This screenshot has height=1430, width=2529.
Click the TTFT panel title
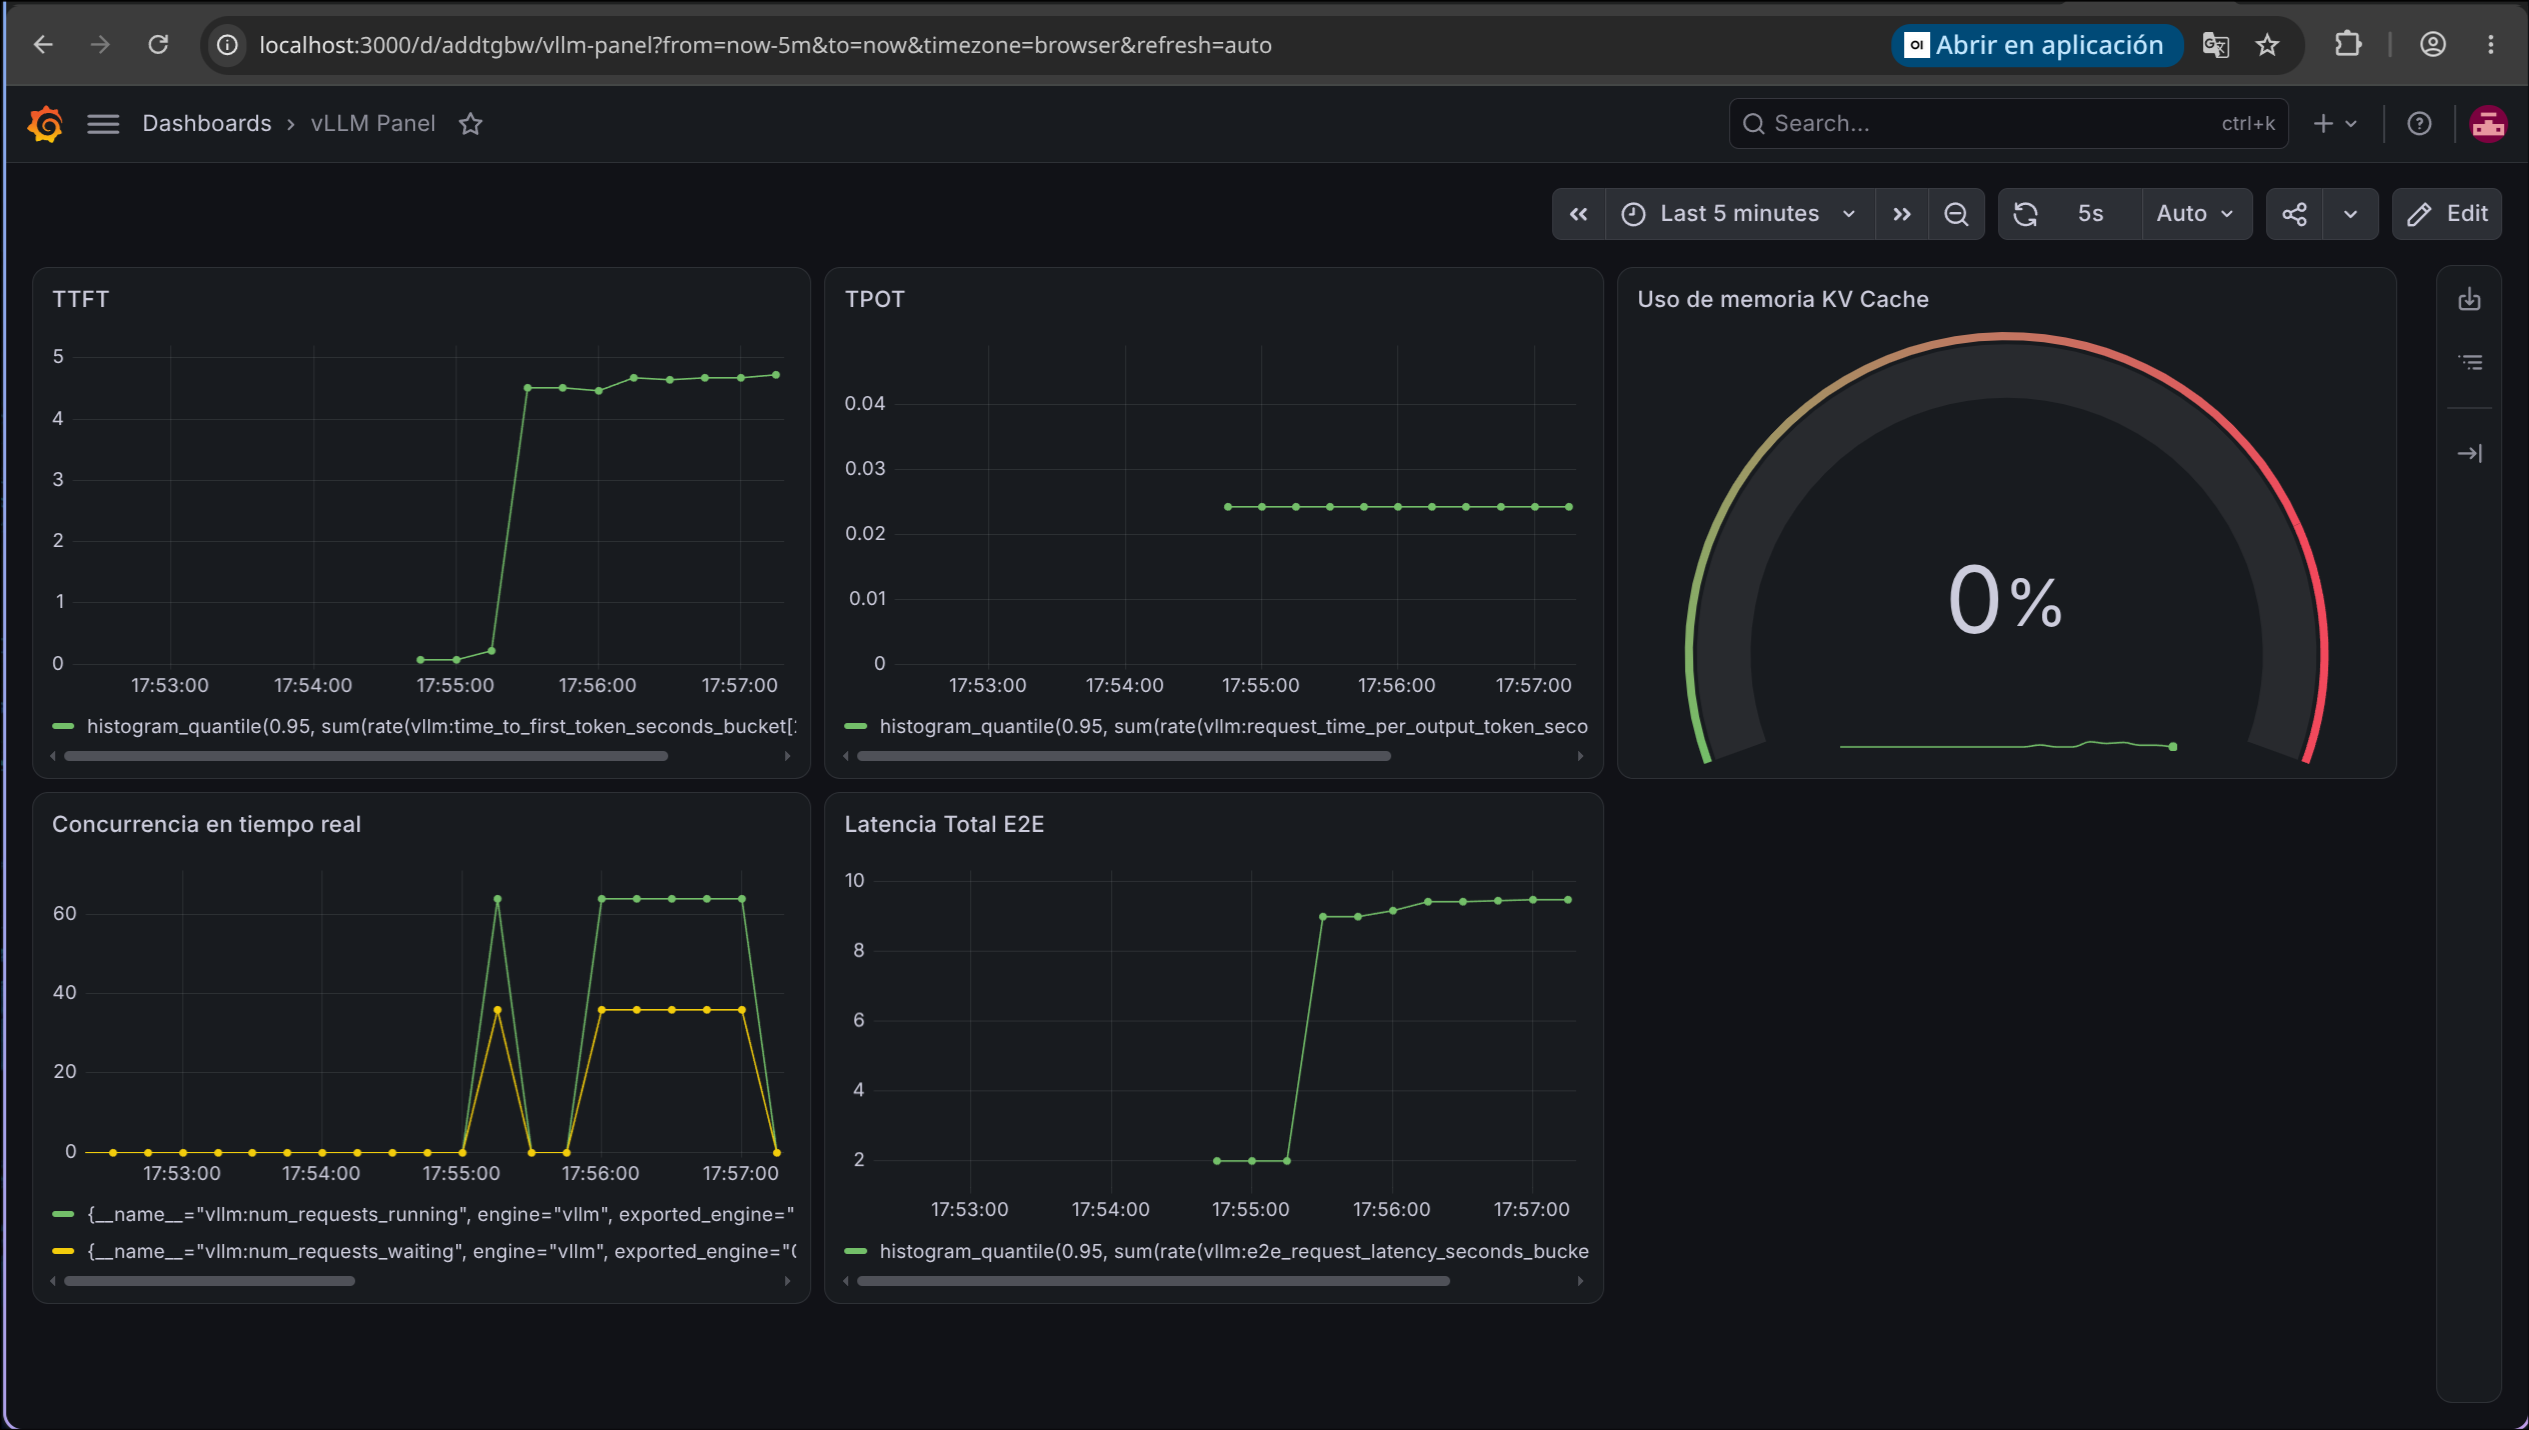pyautogui.click(x=81, y=299)
